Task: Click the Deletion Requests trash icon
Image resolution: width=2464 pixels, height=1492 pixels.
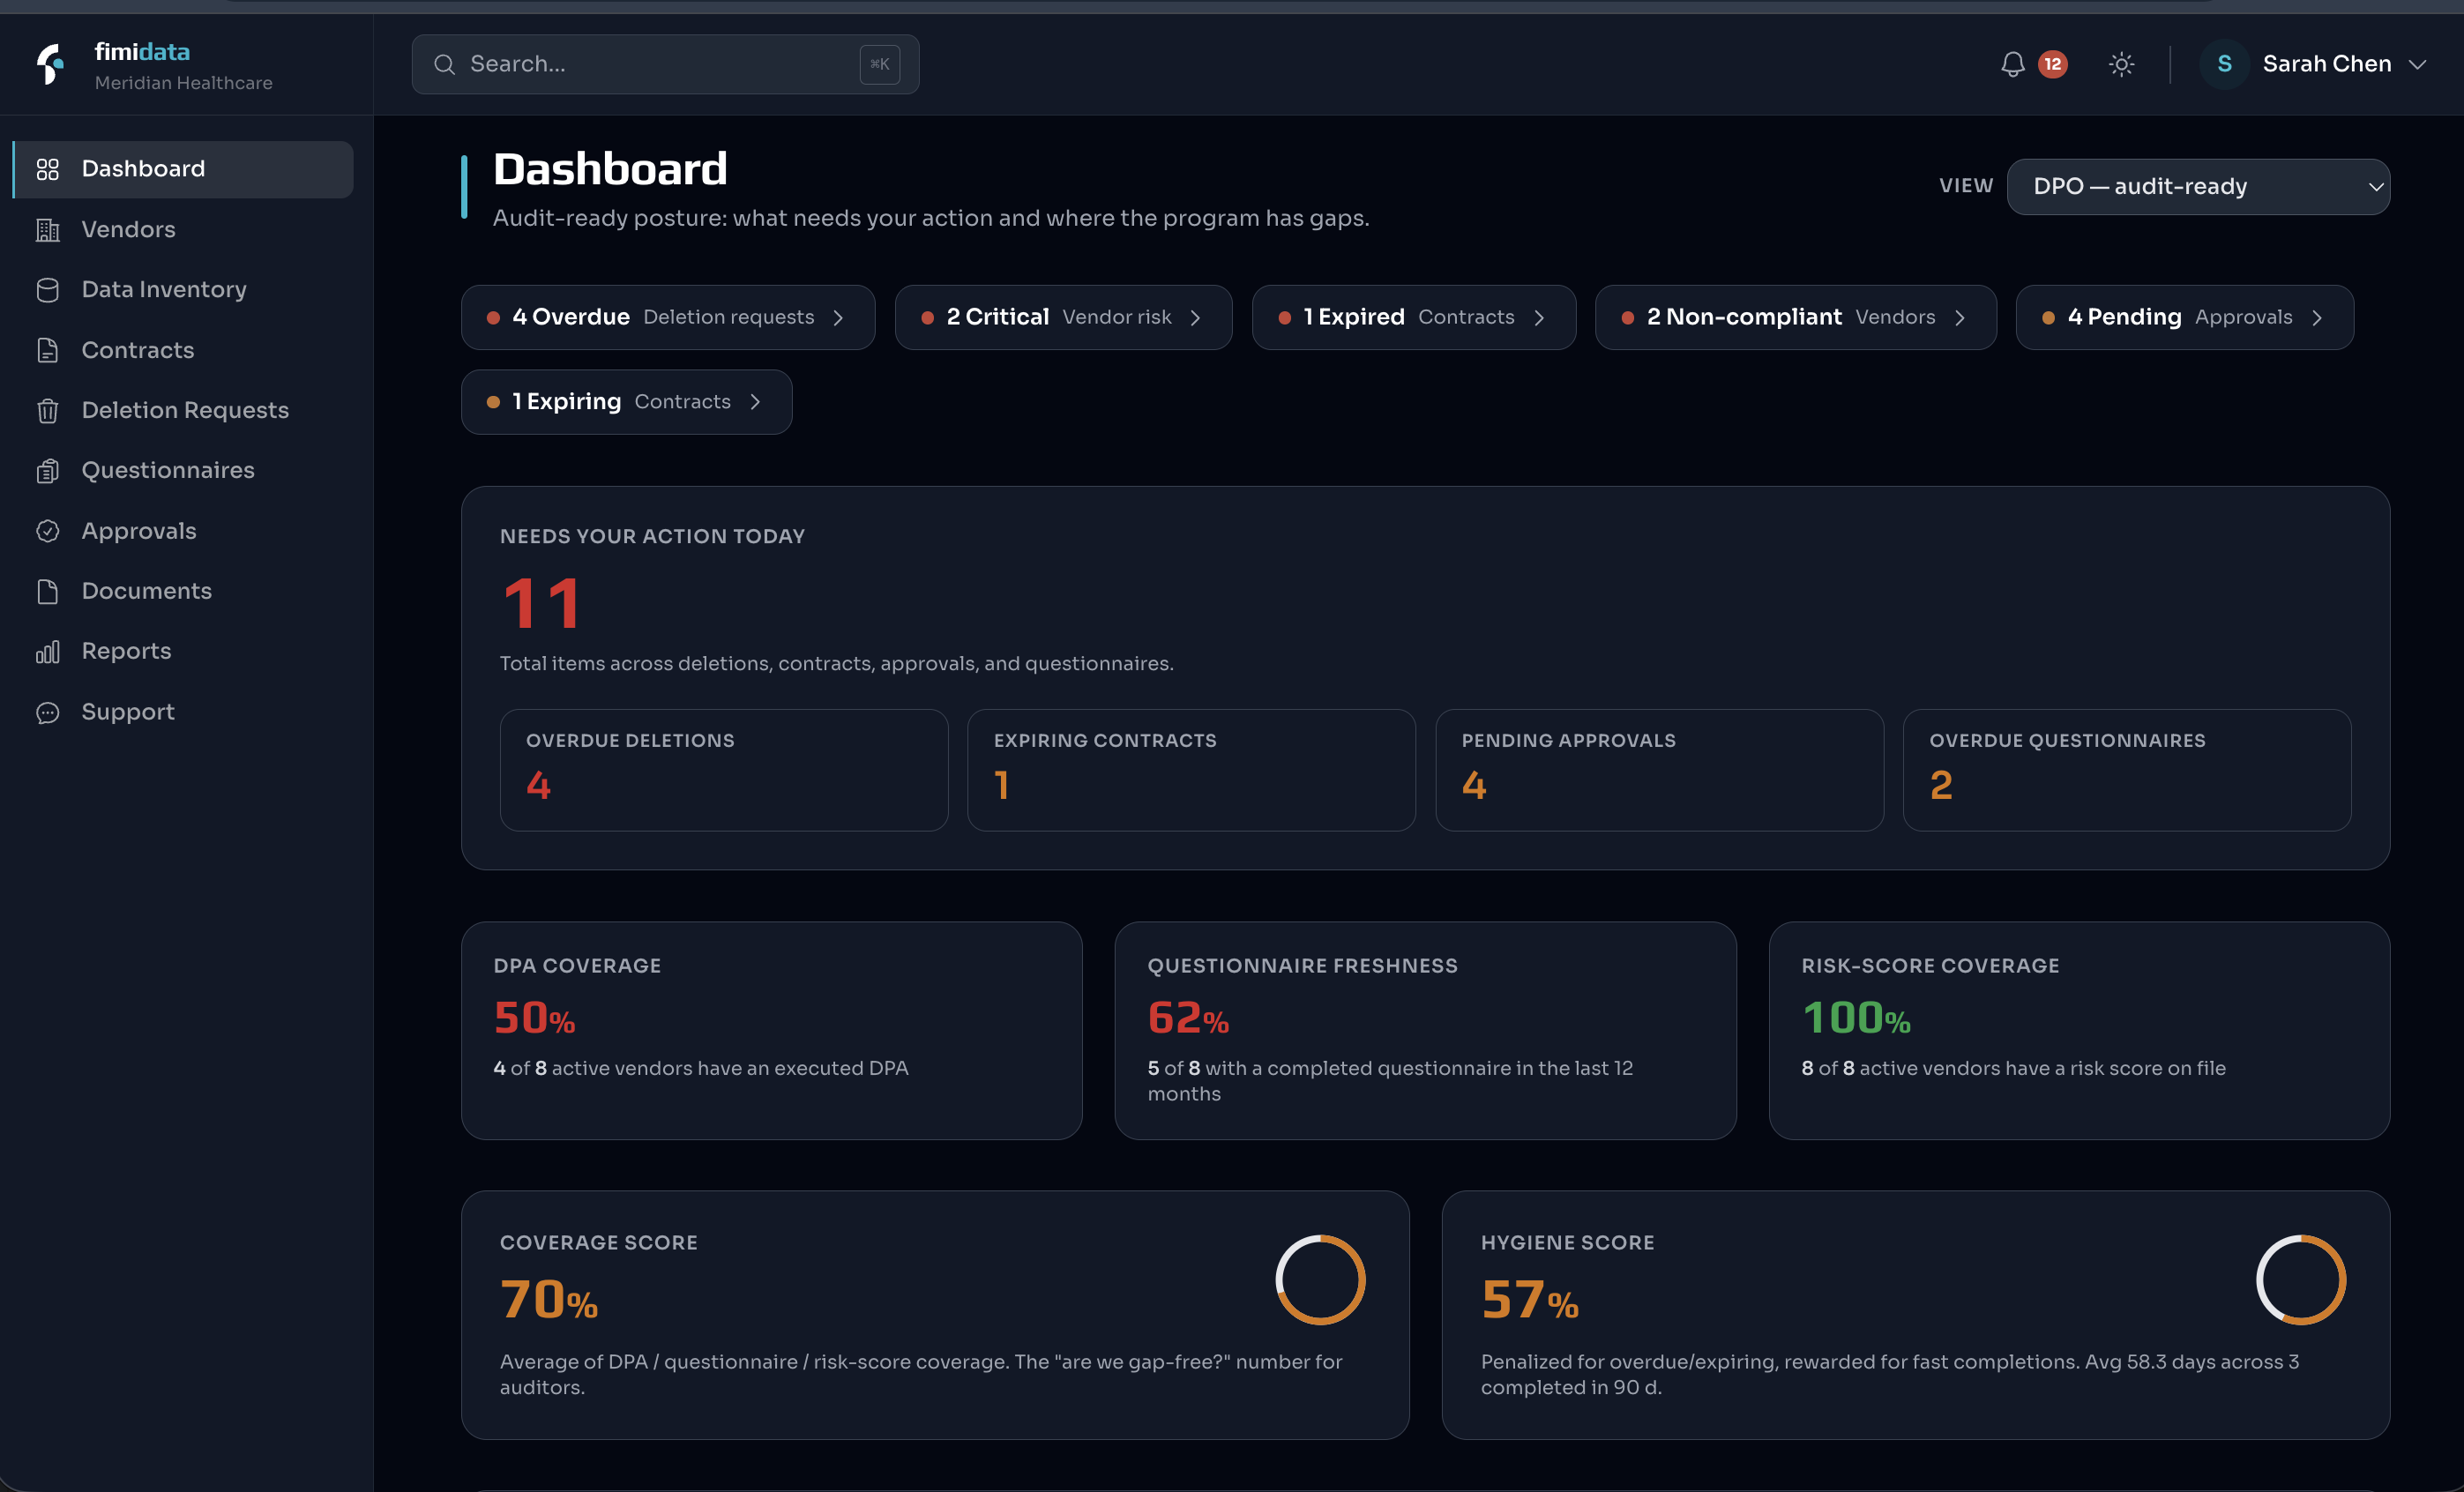Action: click(47, 410)
